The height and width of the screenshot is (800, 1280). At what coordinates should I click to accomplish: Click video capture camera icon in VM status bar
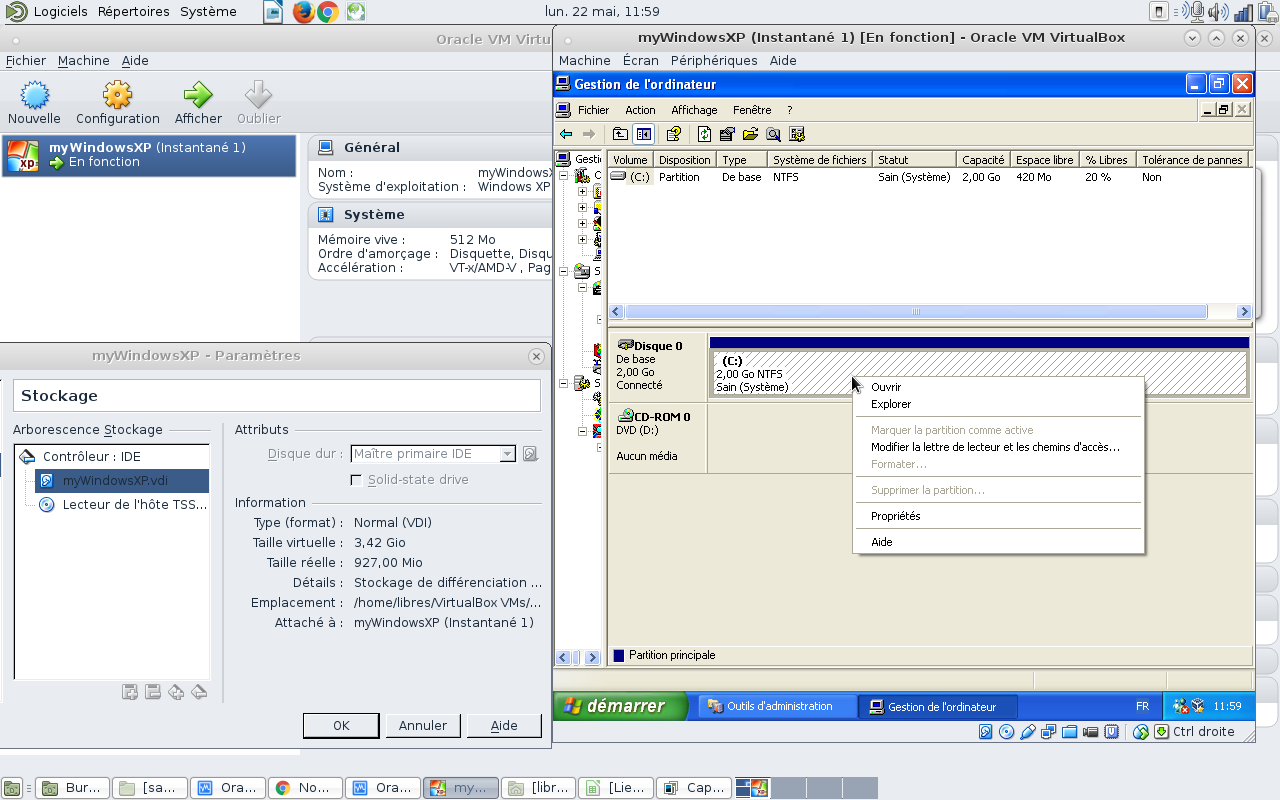point(1090,732)
